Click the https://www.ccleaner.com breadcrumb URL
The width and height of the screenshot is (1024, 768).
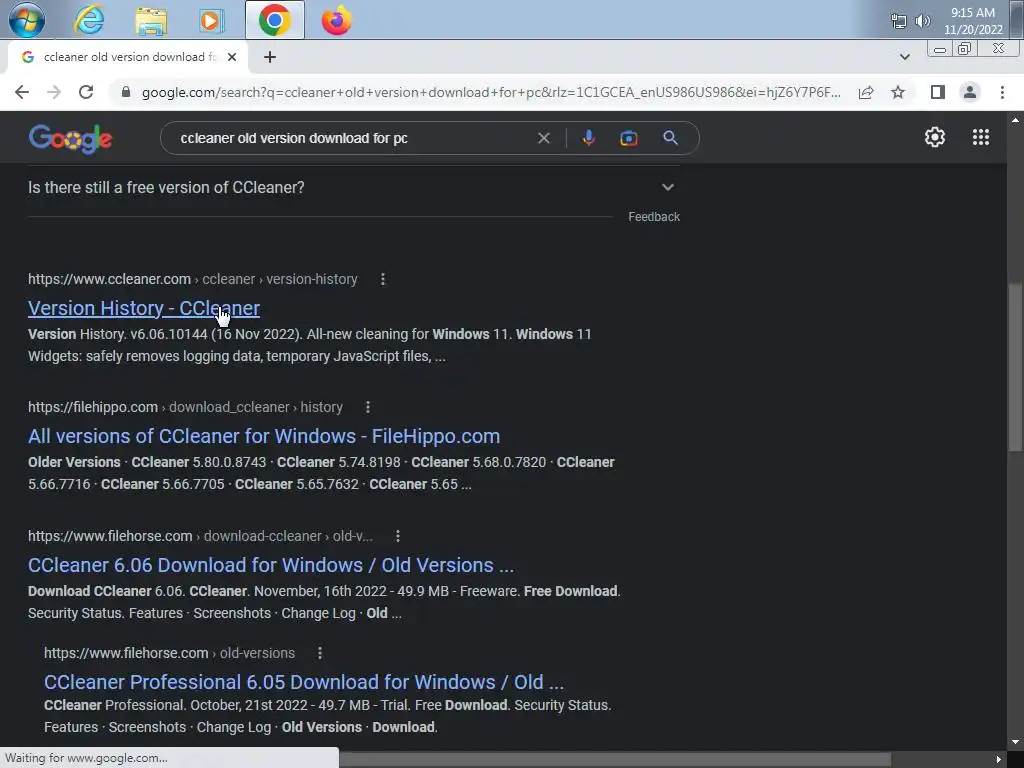(109, 280)
